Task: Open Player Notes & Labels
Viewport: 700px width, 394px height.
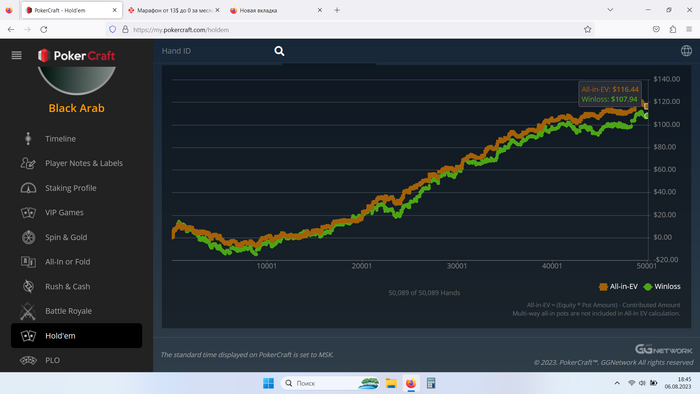Action: click(x=84, y=163)
